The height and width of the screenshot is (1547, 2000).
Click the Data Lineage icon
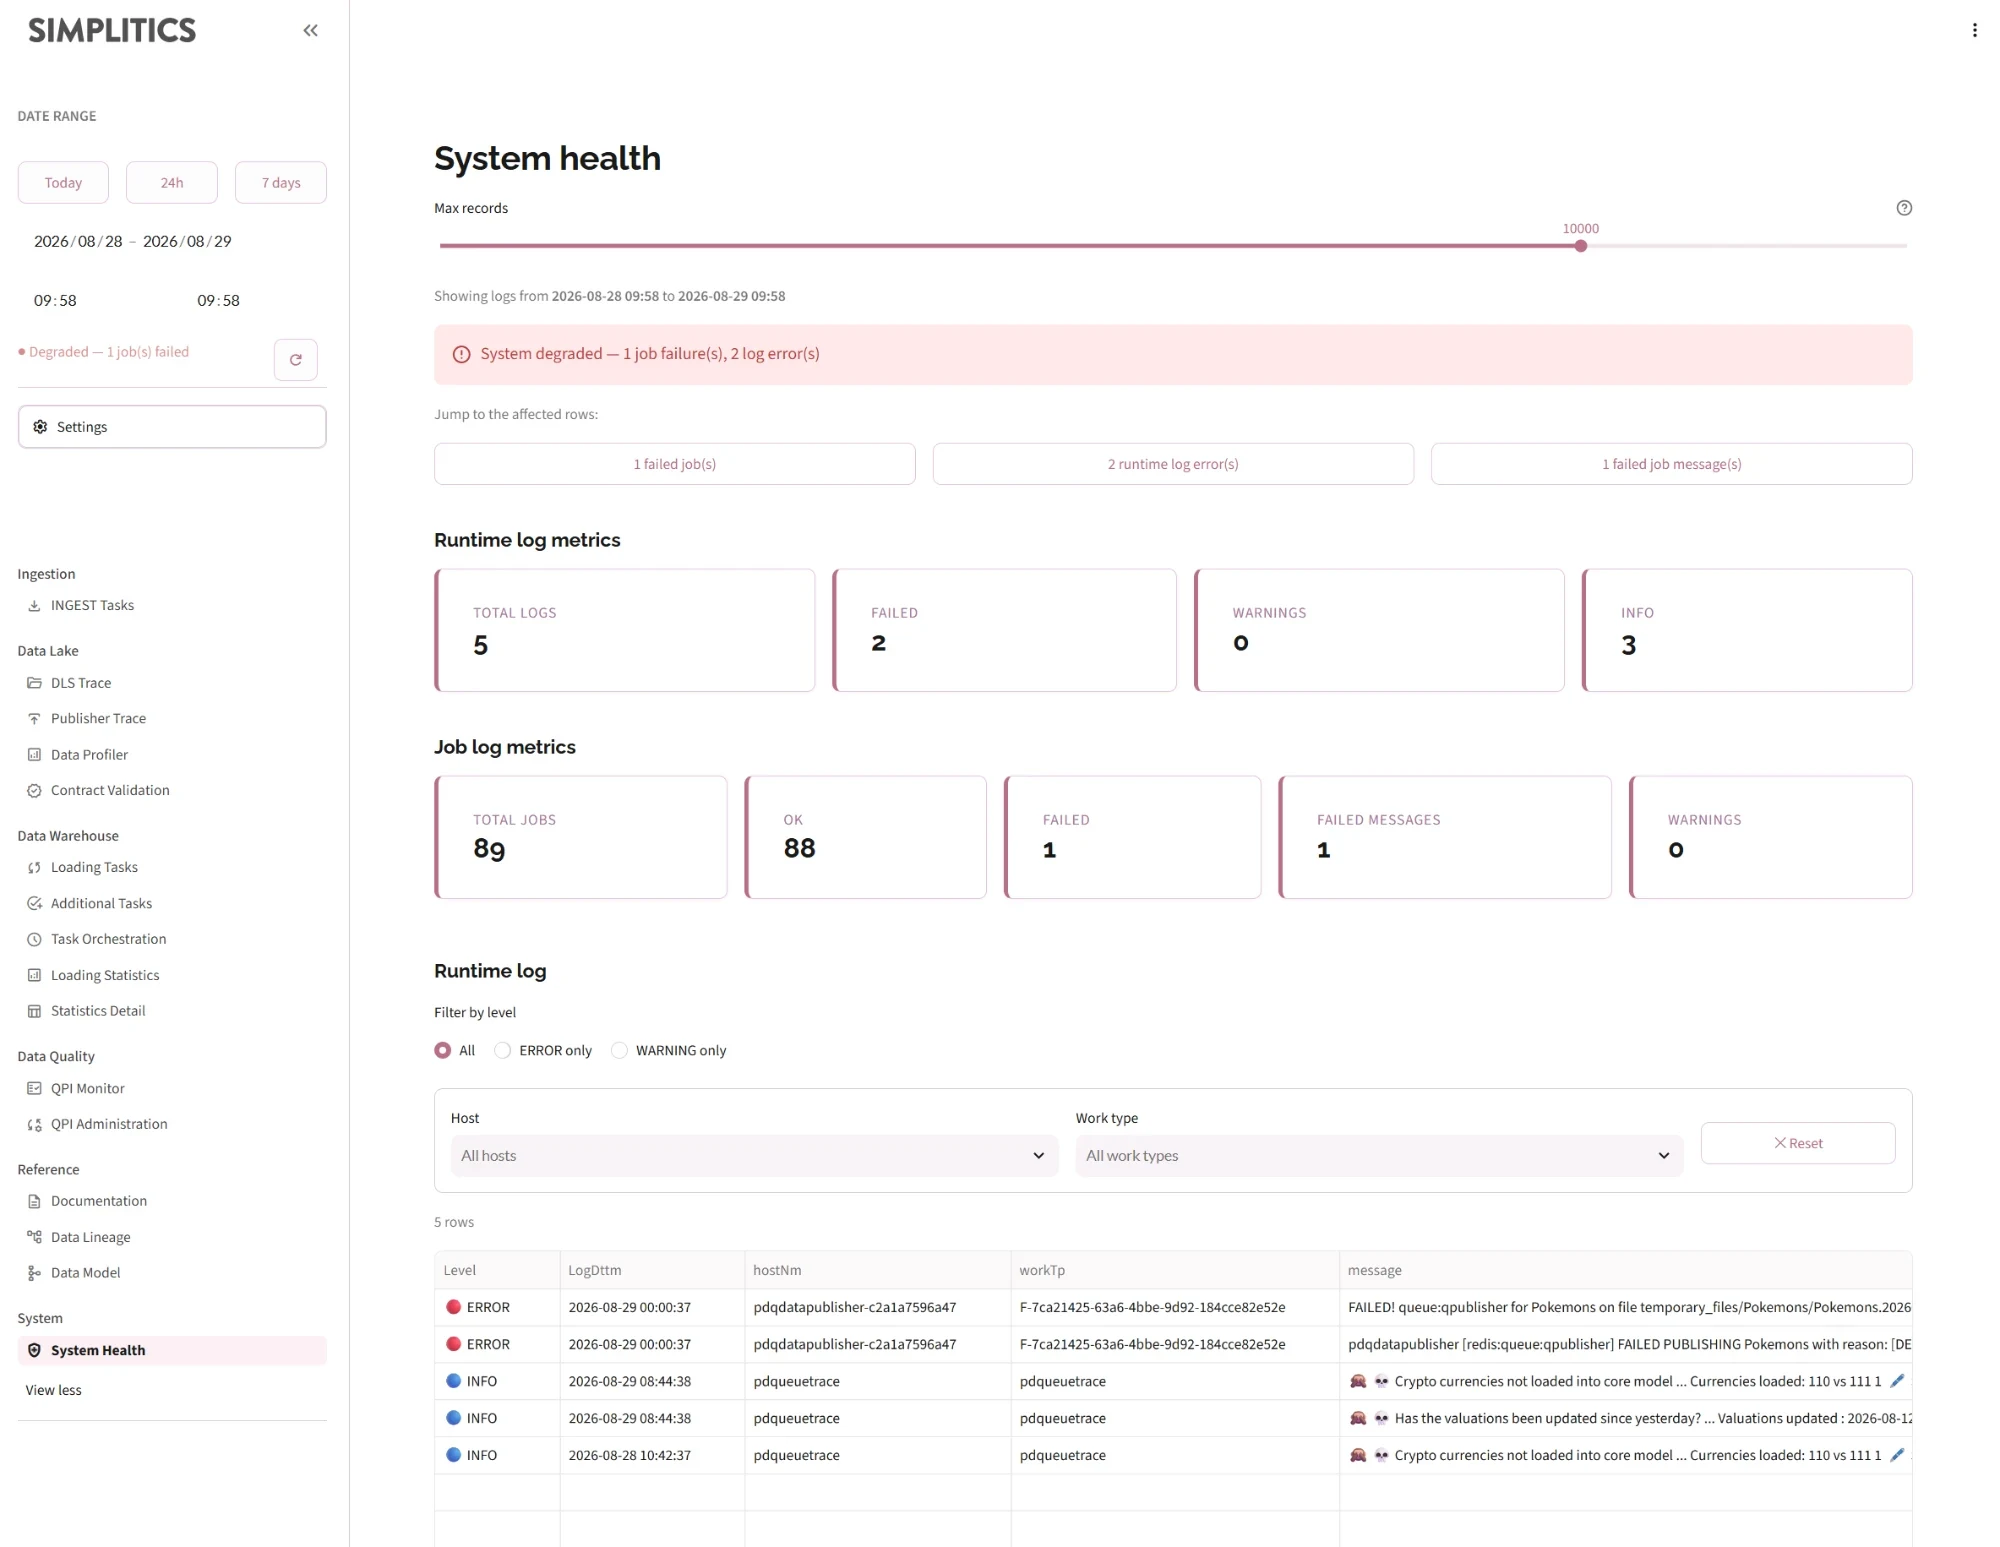34,1237
